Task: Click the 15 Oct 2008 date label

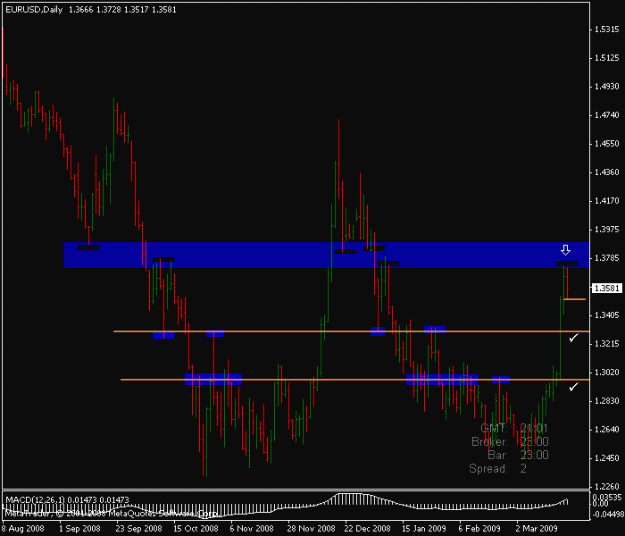Action: point(196,528)
